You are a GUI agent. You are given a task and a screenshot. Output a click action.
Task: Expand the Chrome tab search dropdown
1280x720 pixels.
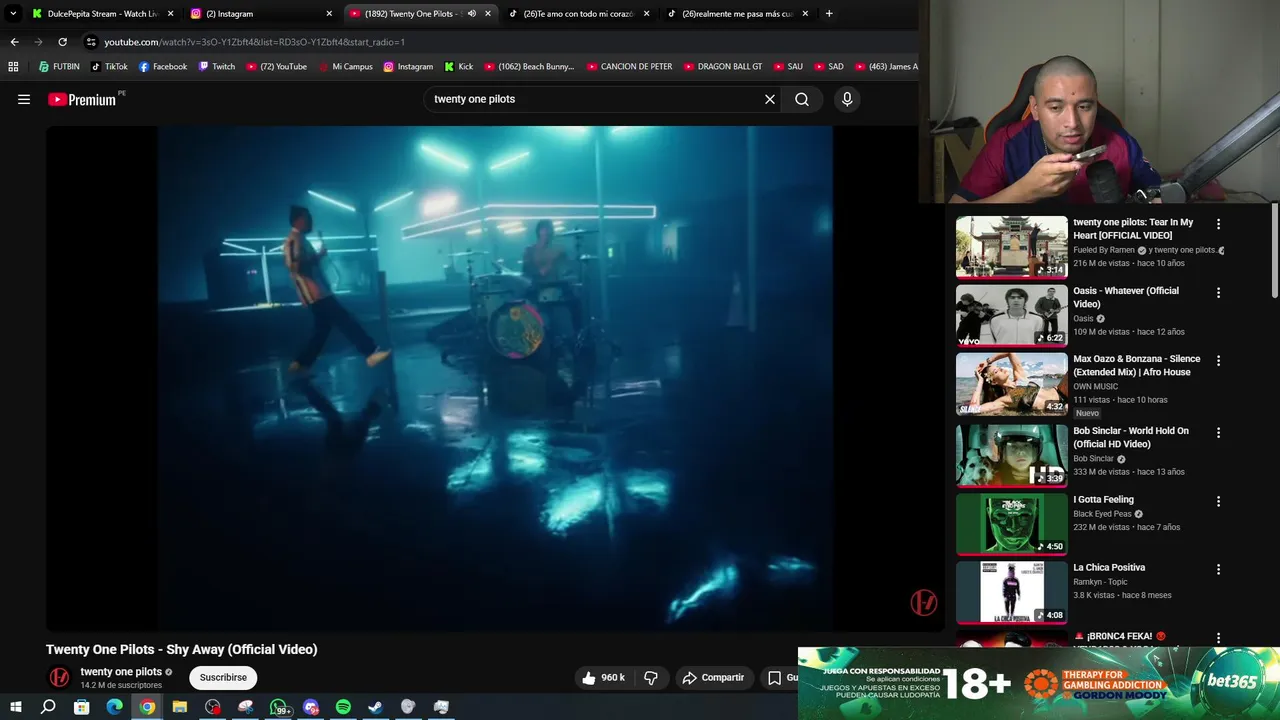coord(13,13)
